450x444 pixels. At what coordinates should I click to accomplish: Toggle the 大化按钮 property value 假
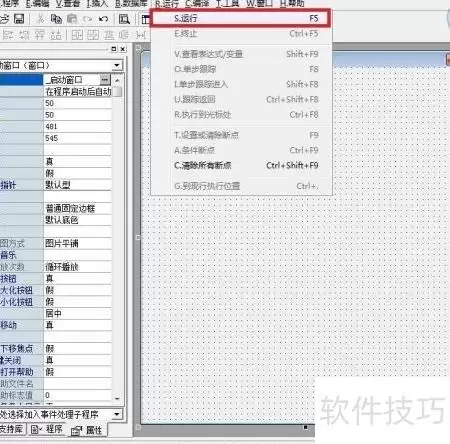point(78,290)
